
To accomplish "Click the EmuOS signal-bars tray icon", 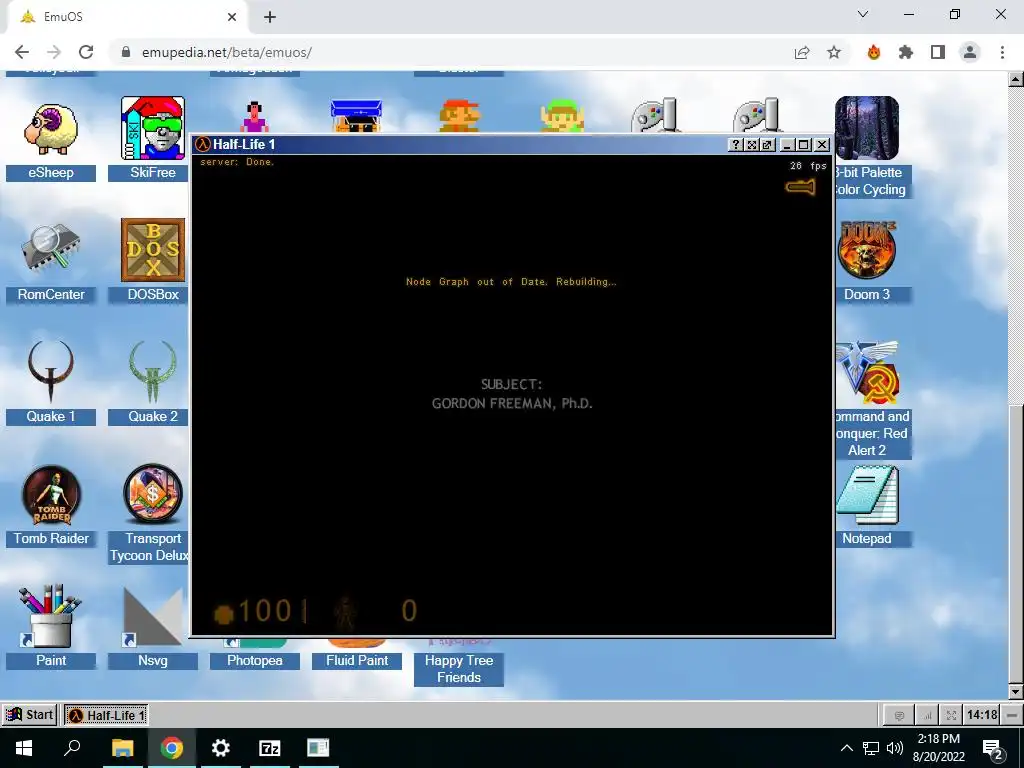I will coord(926,715).
